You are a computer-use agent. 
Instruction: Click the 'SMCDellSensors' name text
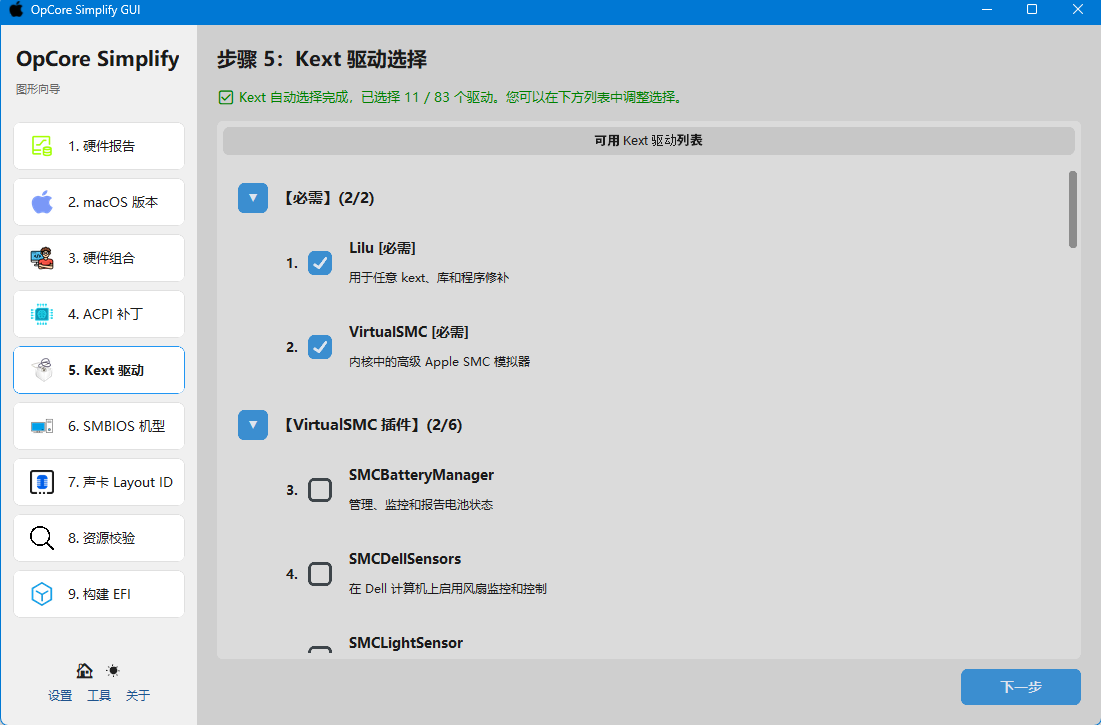[x=405, y=559]
